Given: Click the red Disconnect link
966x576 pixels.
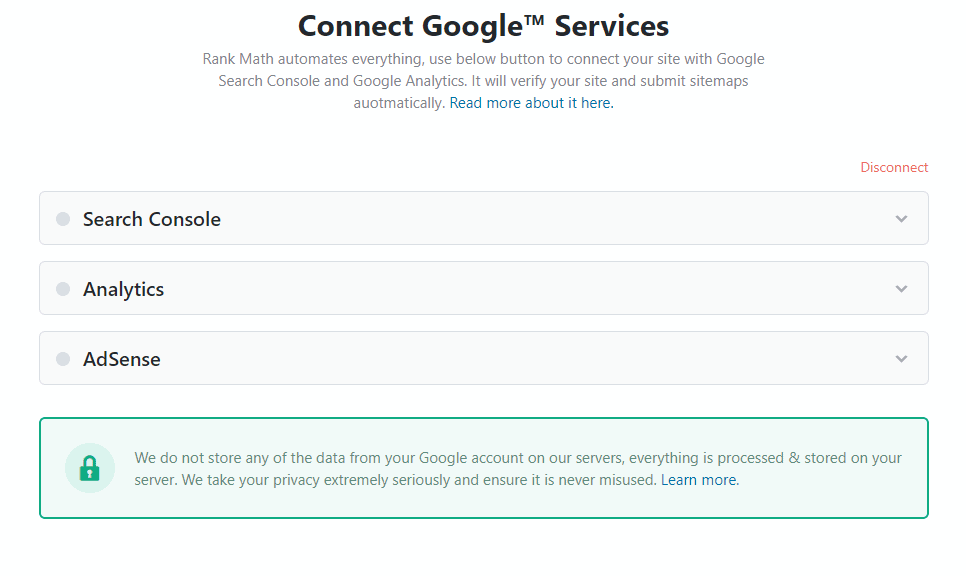Looking at the screenshot, I should point(894,167).
